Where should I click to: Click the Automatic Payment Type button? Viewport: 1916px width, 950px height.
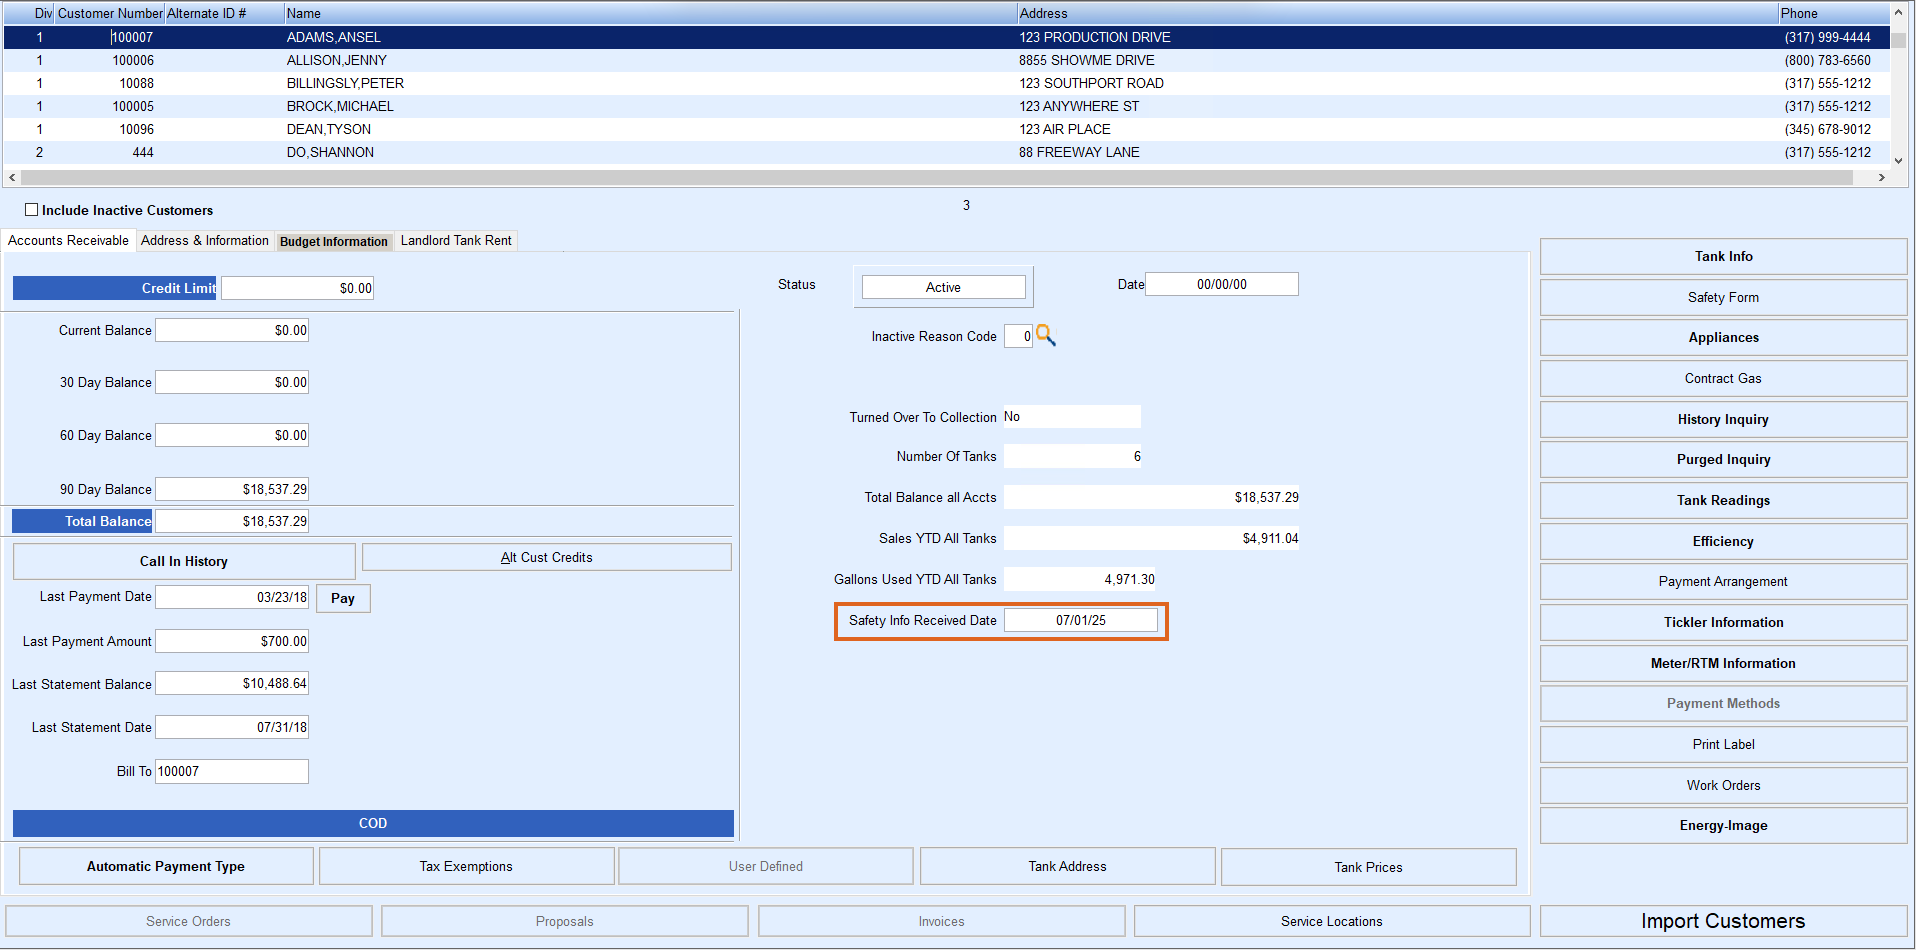pyautogui.click(x=166, y=867)
